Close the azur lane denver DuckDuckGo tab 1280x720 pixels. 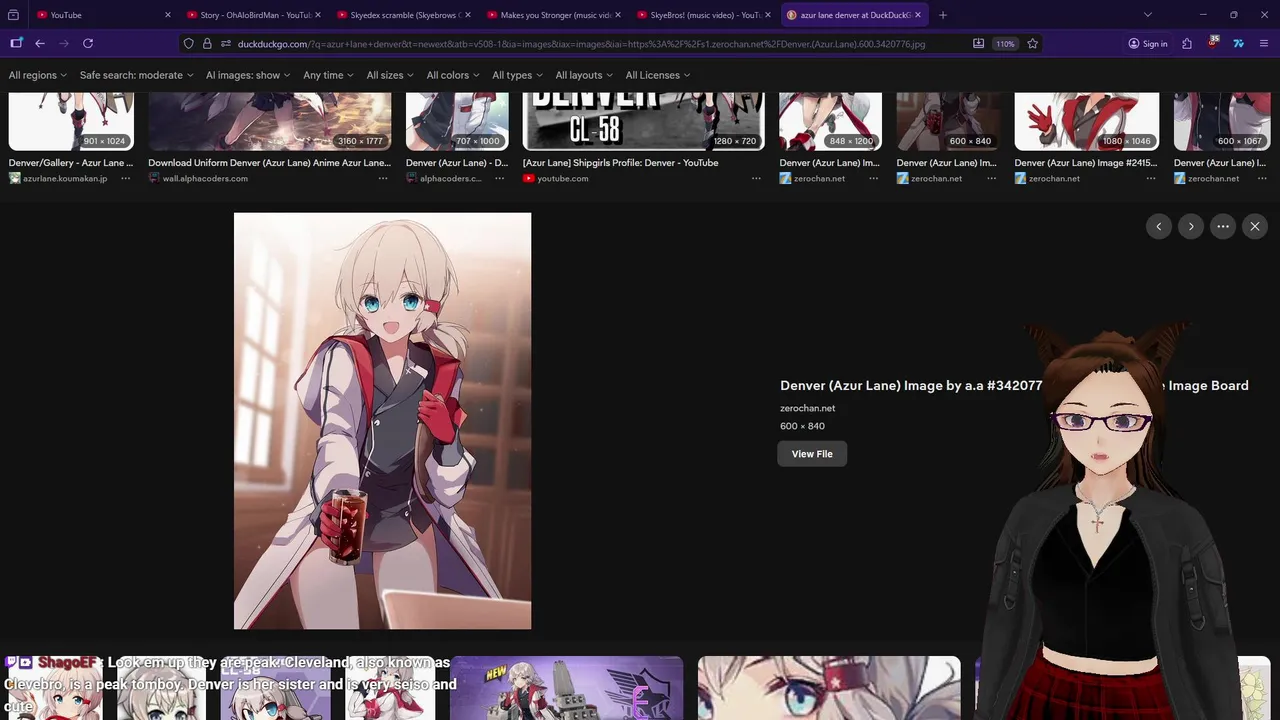917,15
